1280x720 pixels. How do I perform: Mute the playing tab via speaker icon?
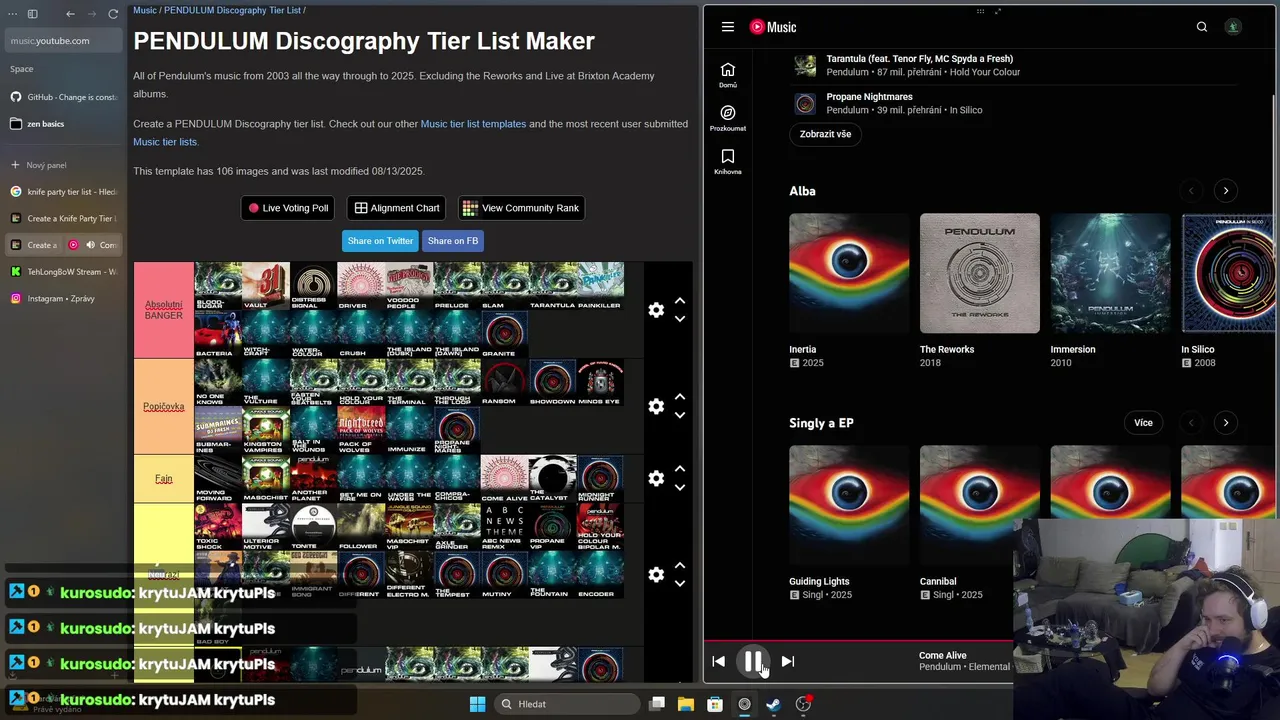click(x=90, y=245)
